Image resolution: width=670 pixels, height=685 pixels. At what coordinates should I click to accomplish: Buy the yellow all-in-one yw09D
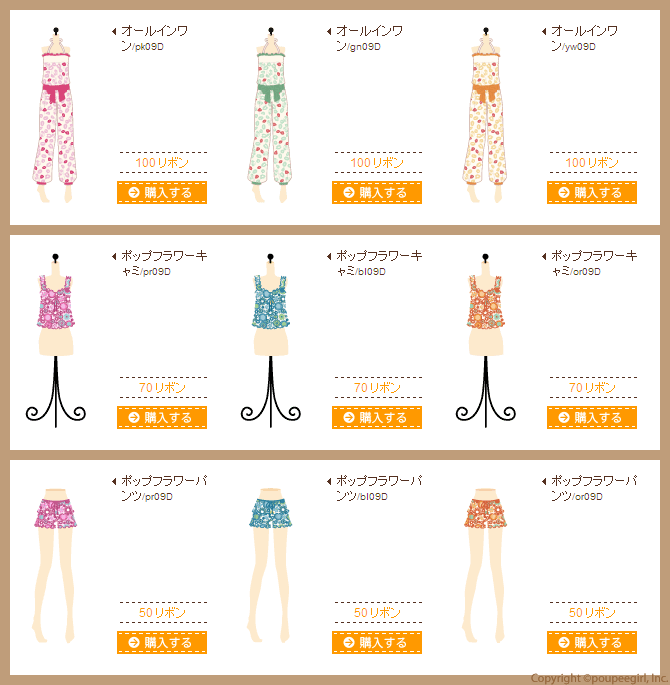tap(592, 192)
